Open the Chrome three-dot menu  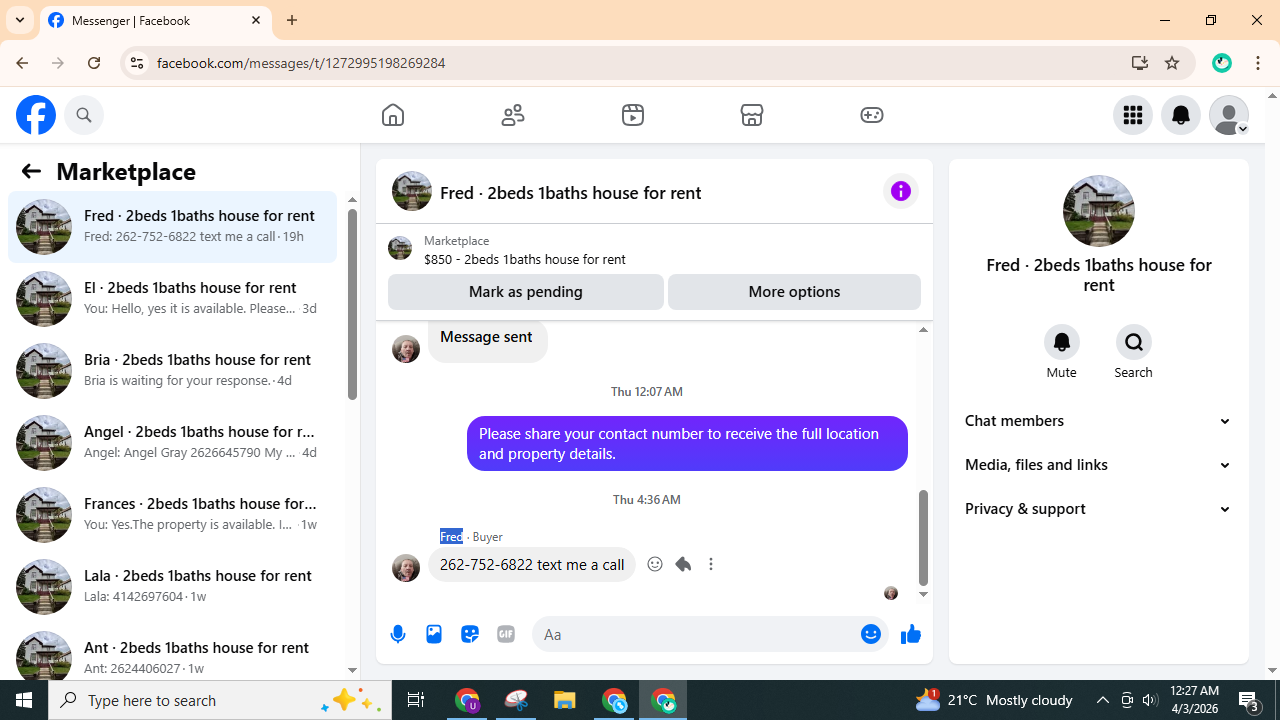pyautogui.click(x=1258, y=63)
